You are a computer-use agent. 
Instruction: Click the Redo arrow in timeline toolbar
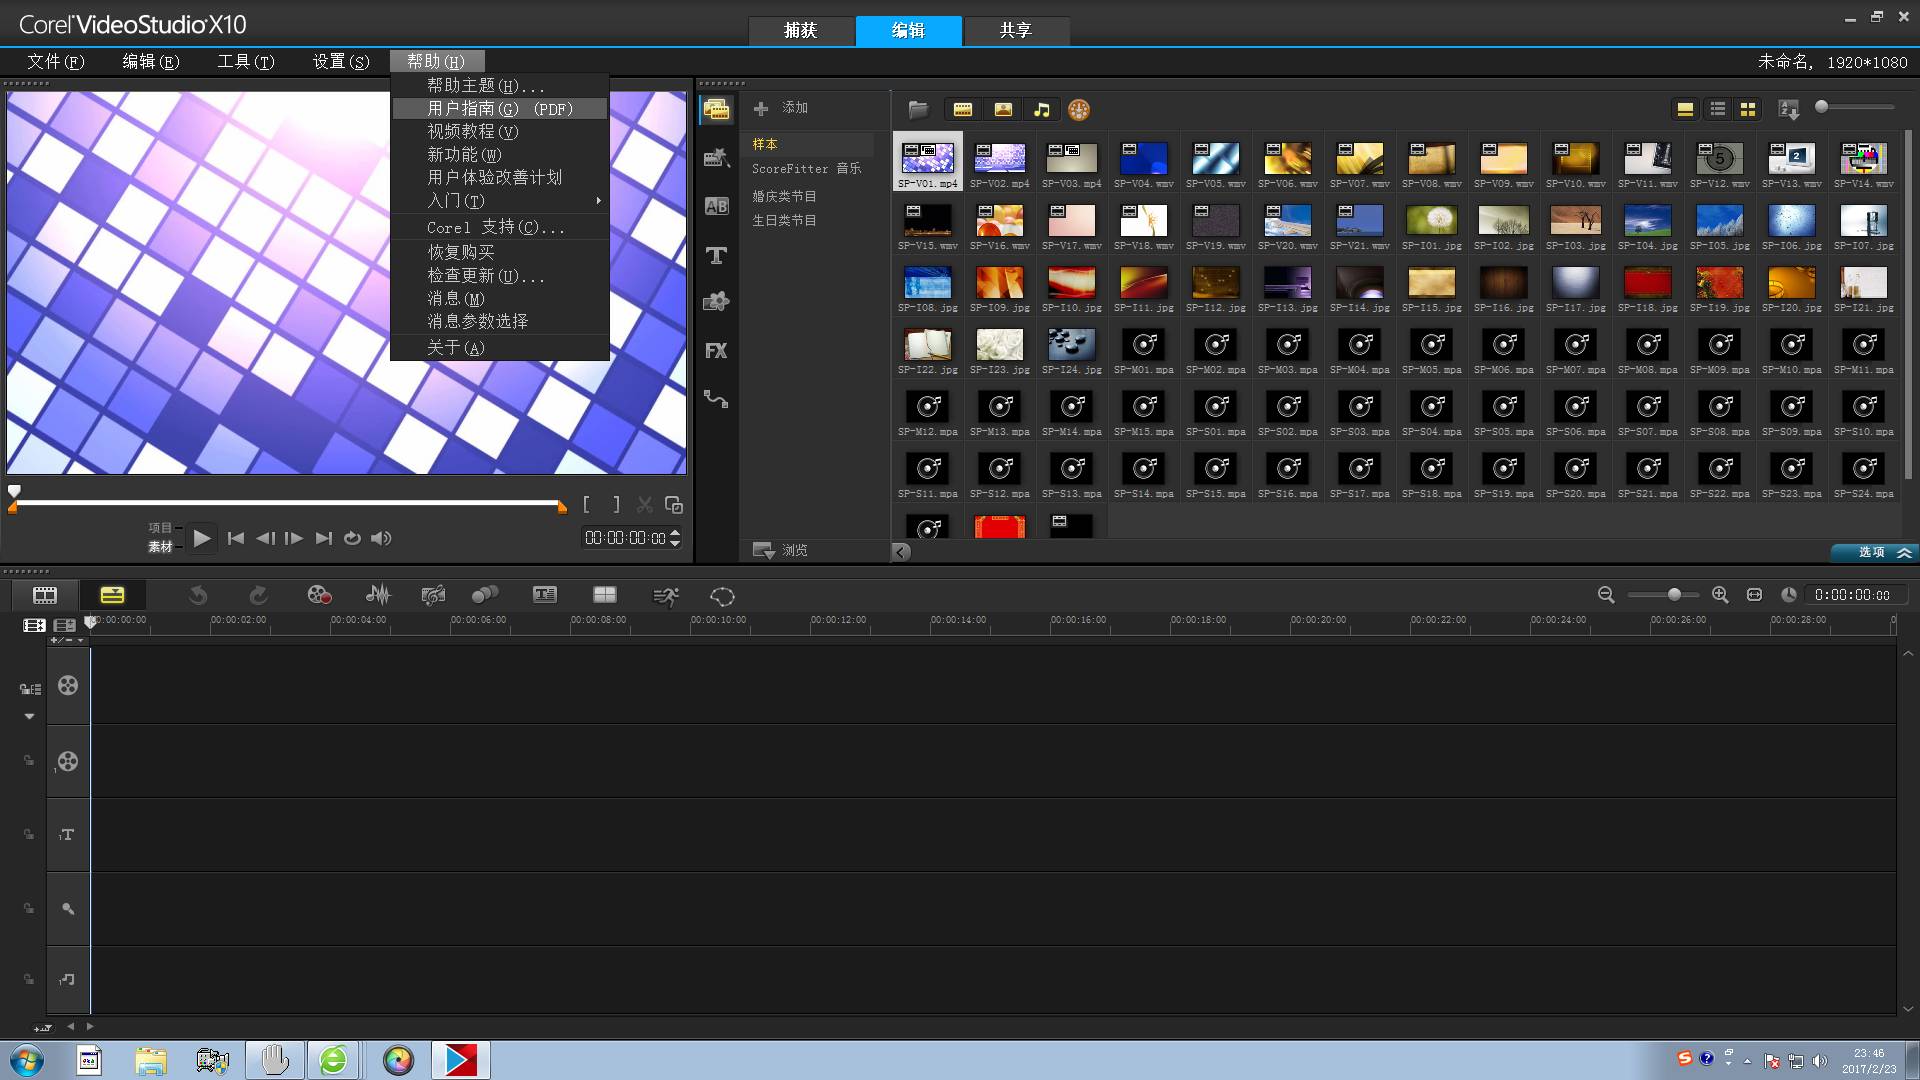pyautogui.click(x=258, y=595)
